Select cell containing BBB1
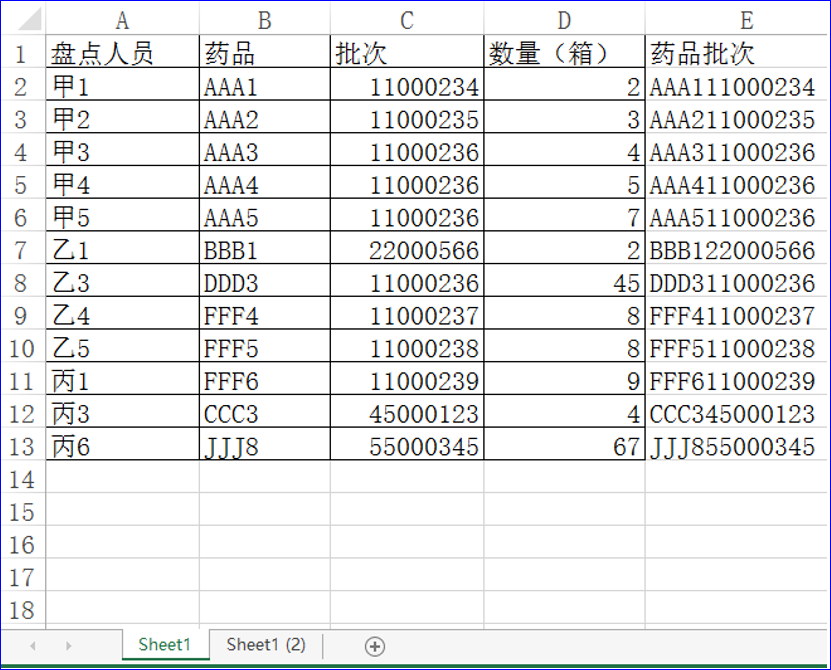 pyautogui.click(x=265, y=250)
